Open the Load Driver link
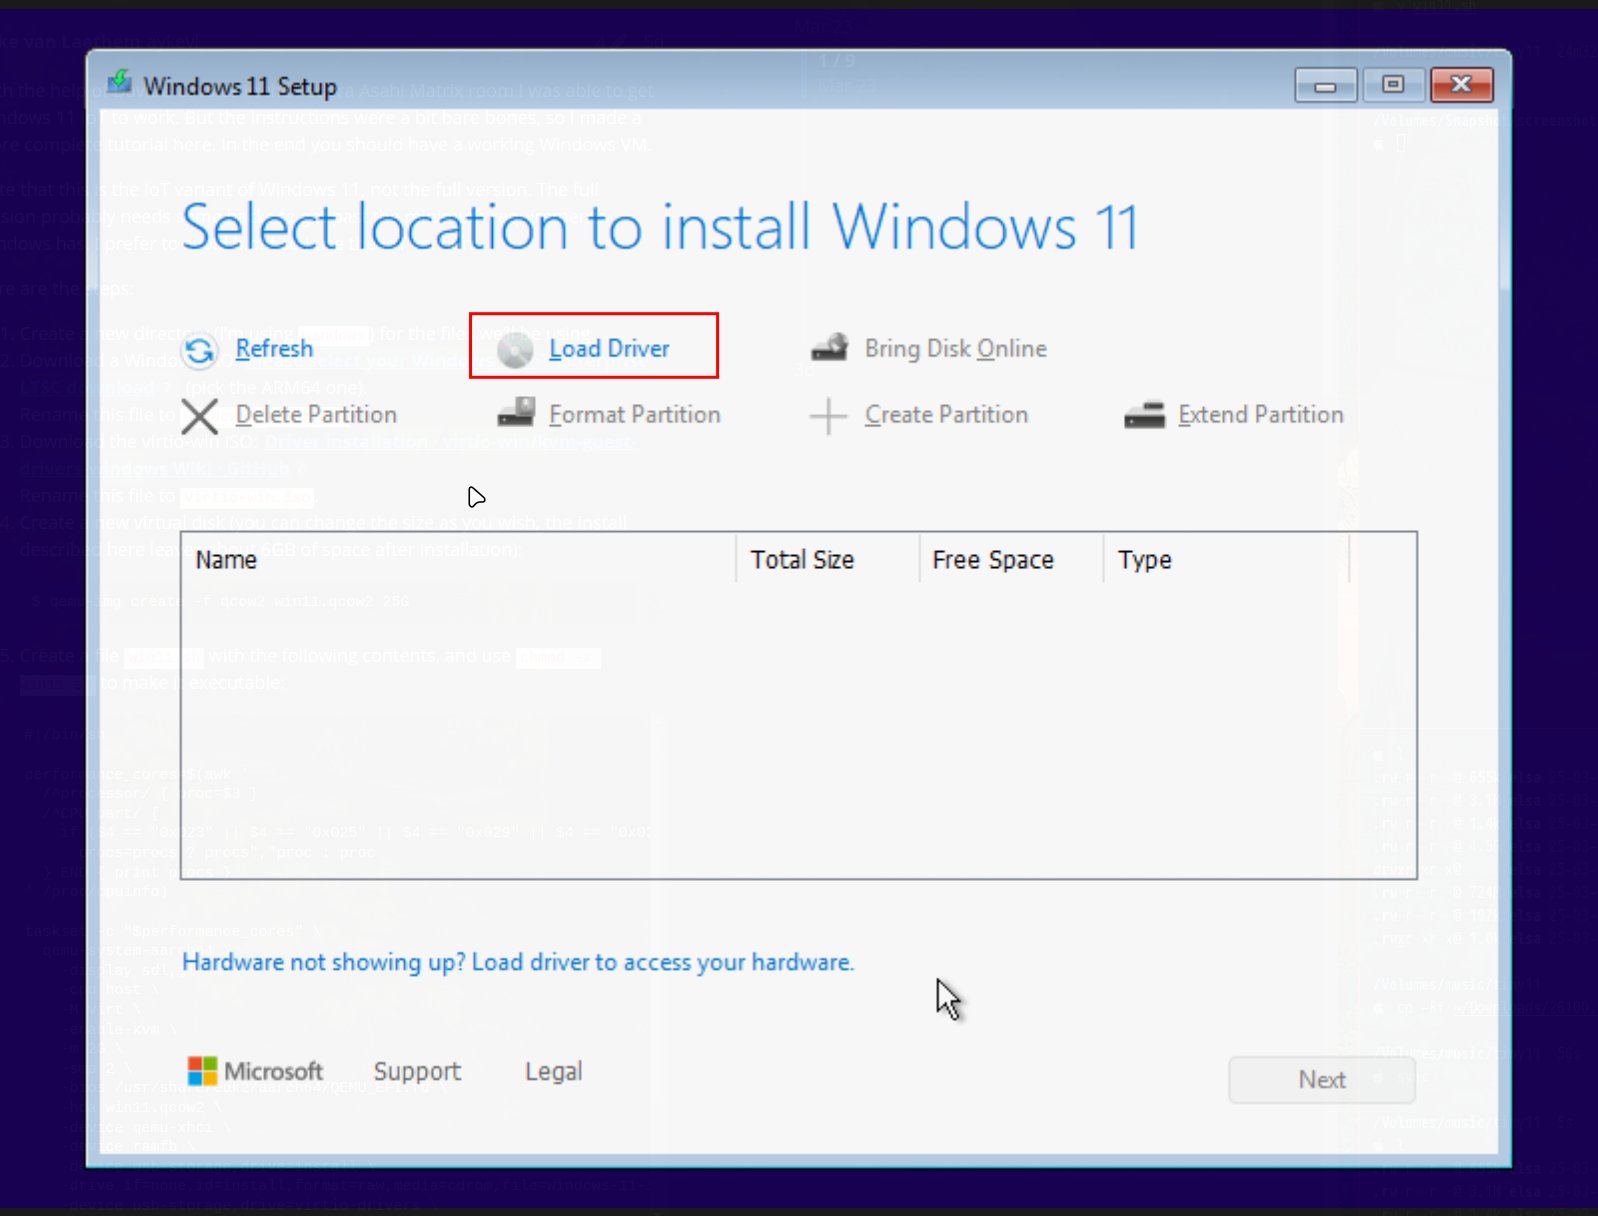The height and width of the screenshot is (1216, 1598). pyautogui.click(x=609, y=349)
